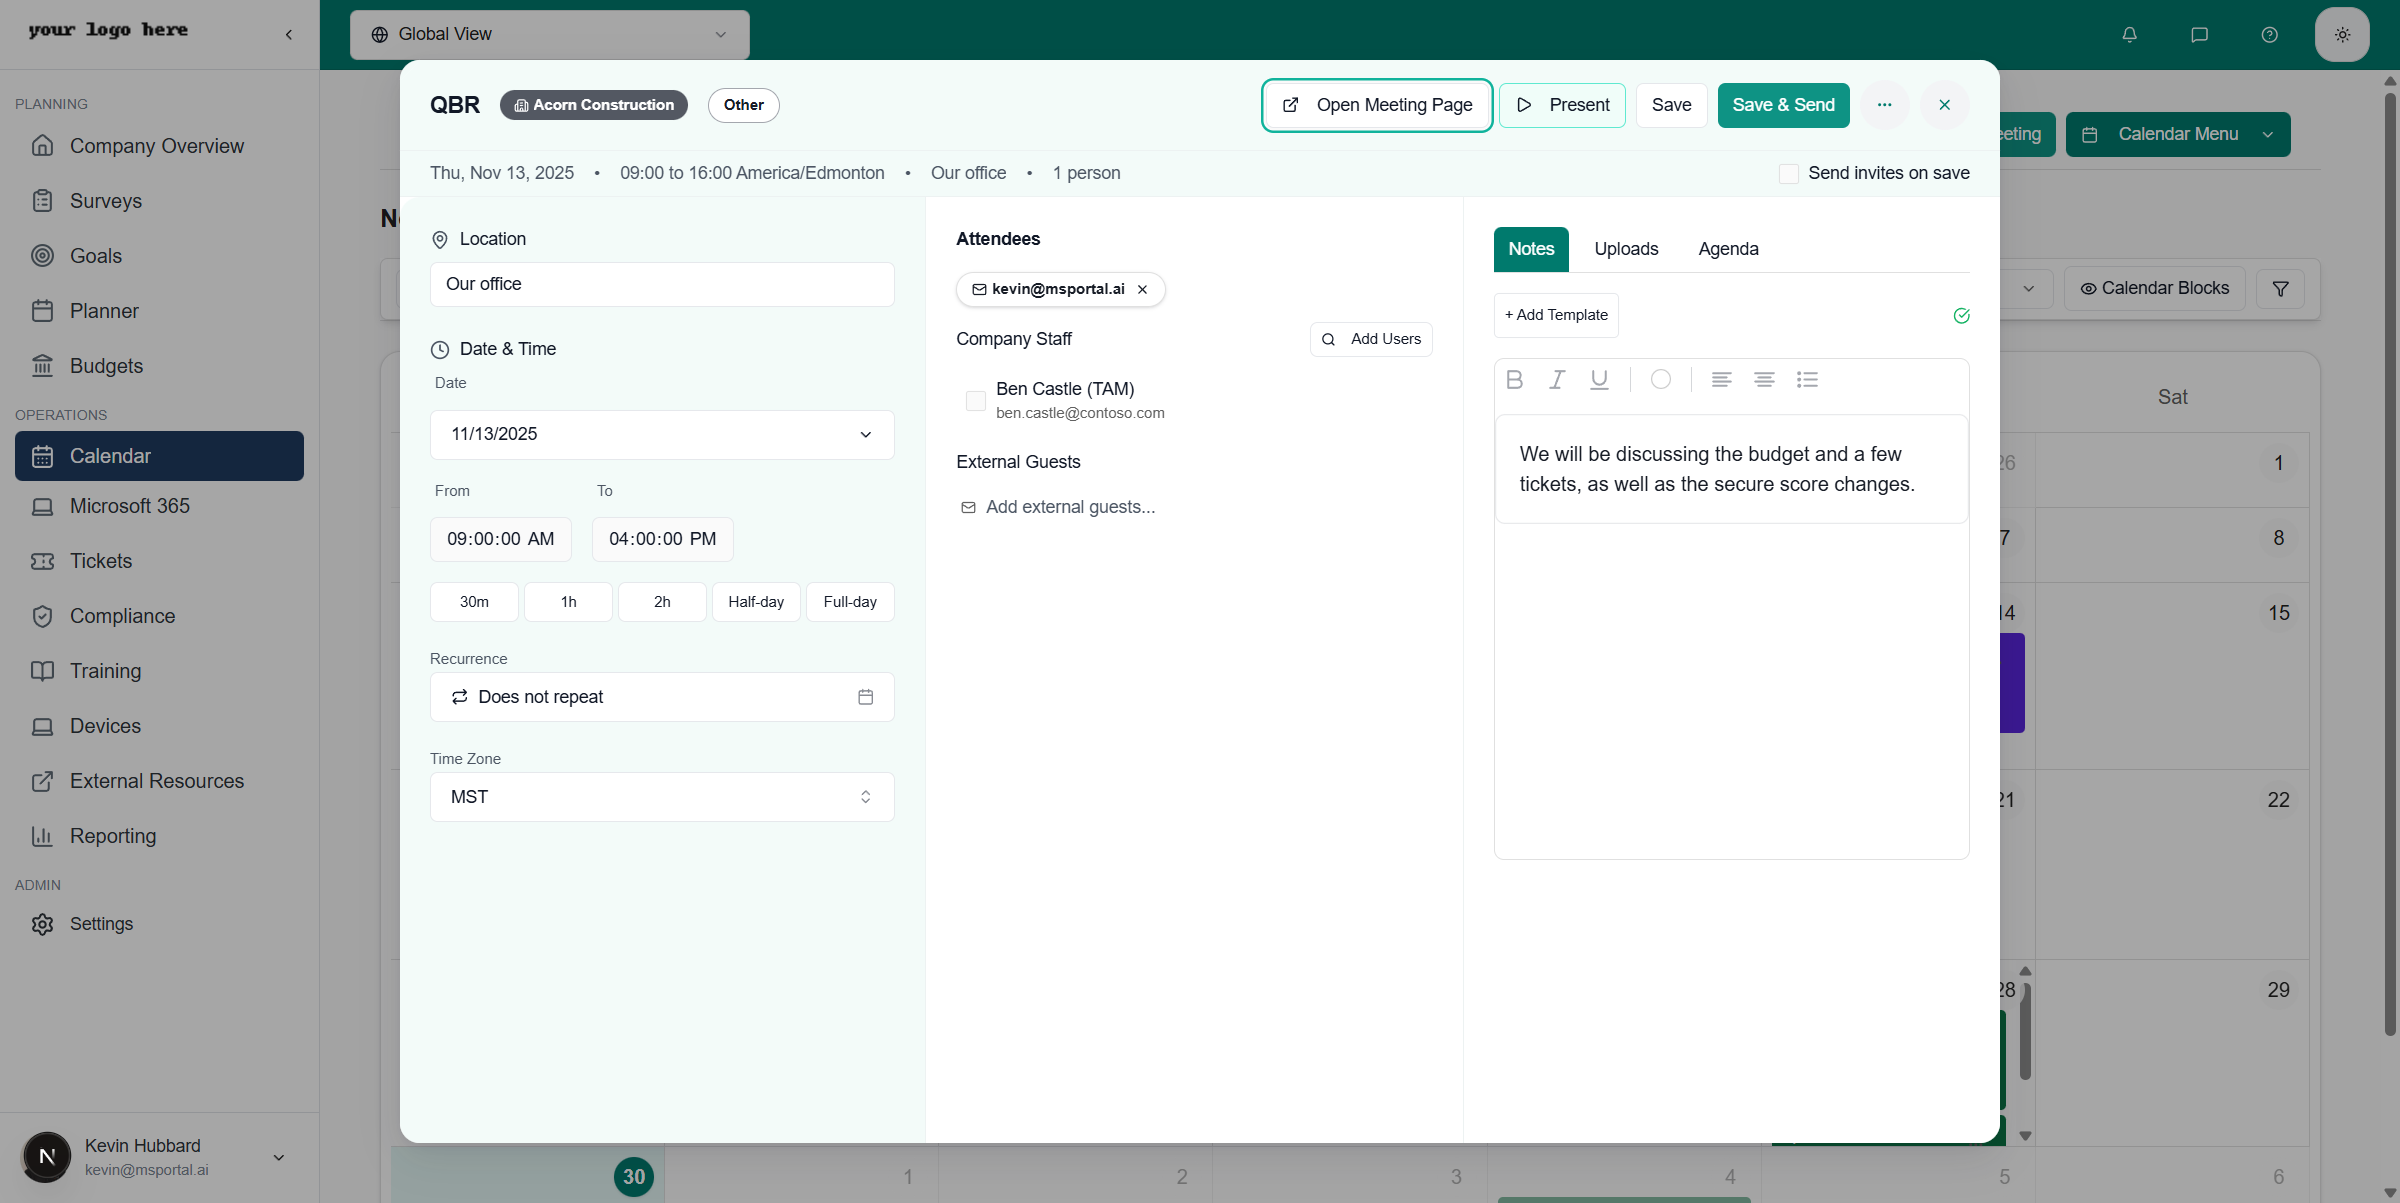This screenshot has width=2400, height=1203.
Task: Apply italic formatting in notes editor
Action: (1556, 379)
